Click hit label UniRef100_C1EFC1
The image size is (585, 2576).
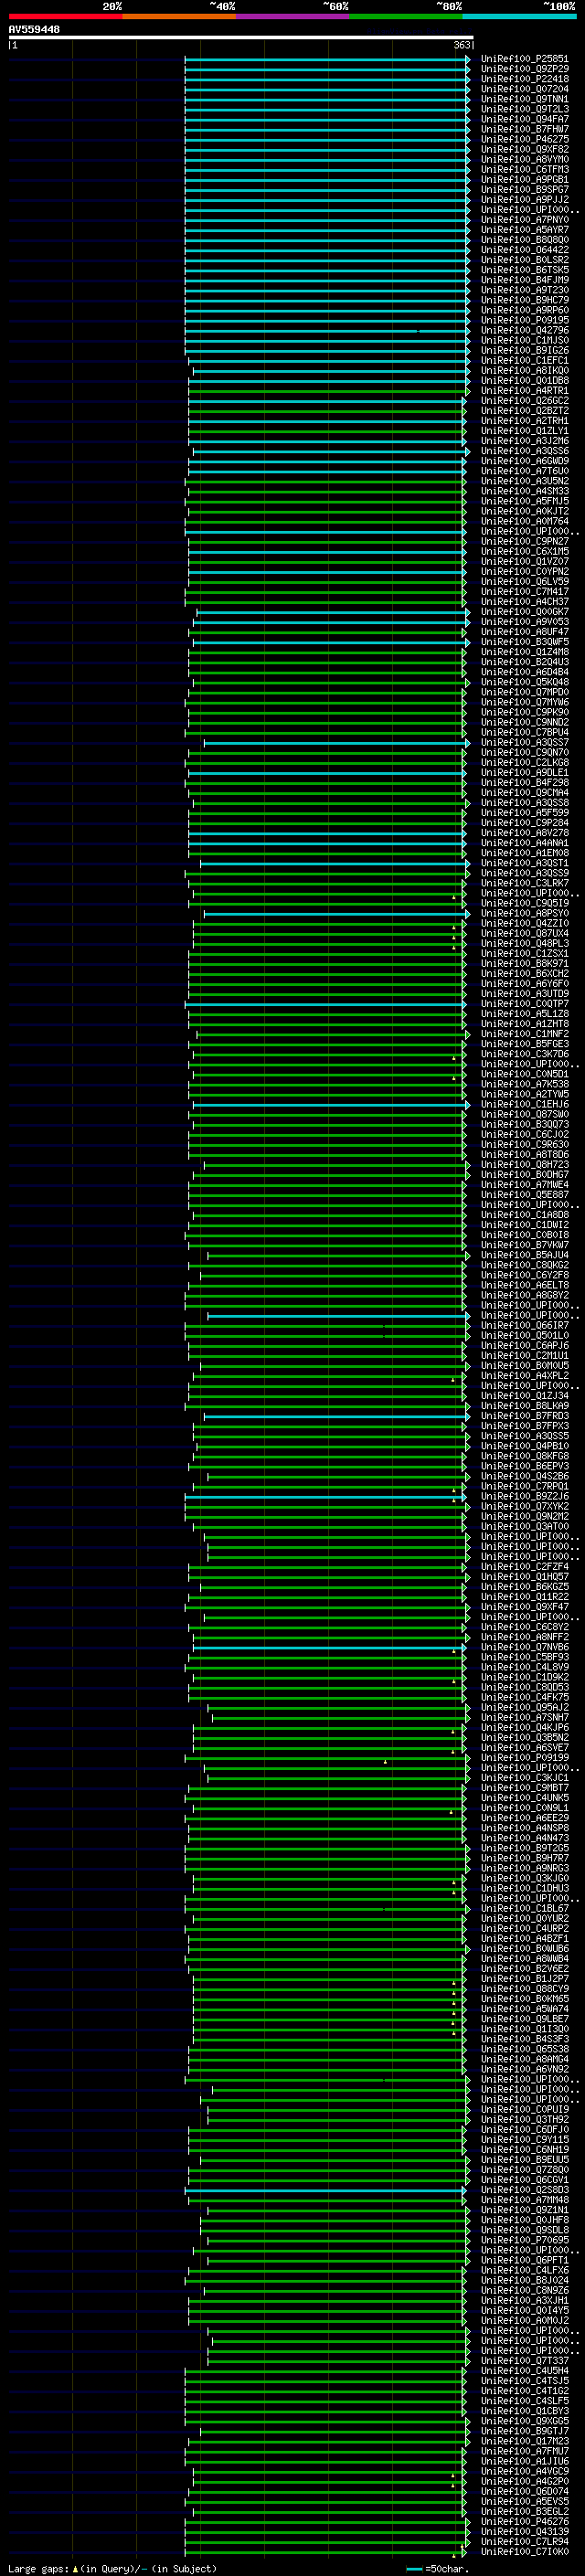pos(524,360)
